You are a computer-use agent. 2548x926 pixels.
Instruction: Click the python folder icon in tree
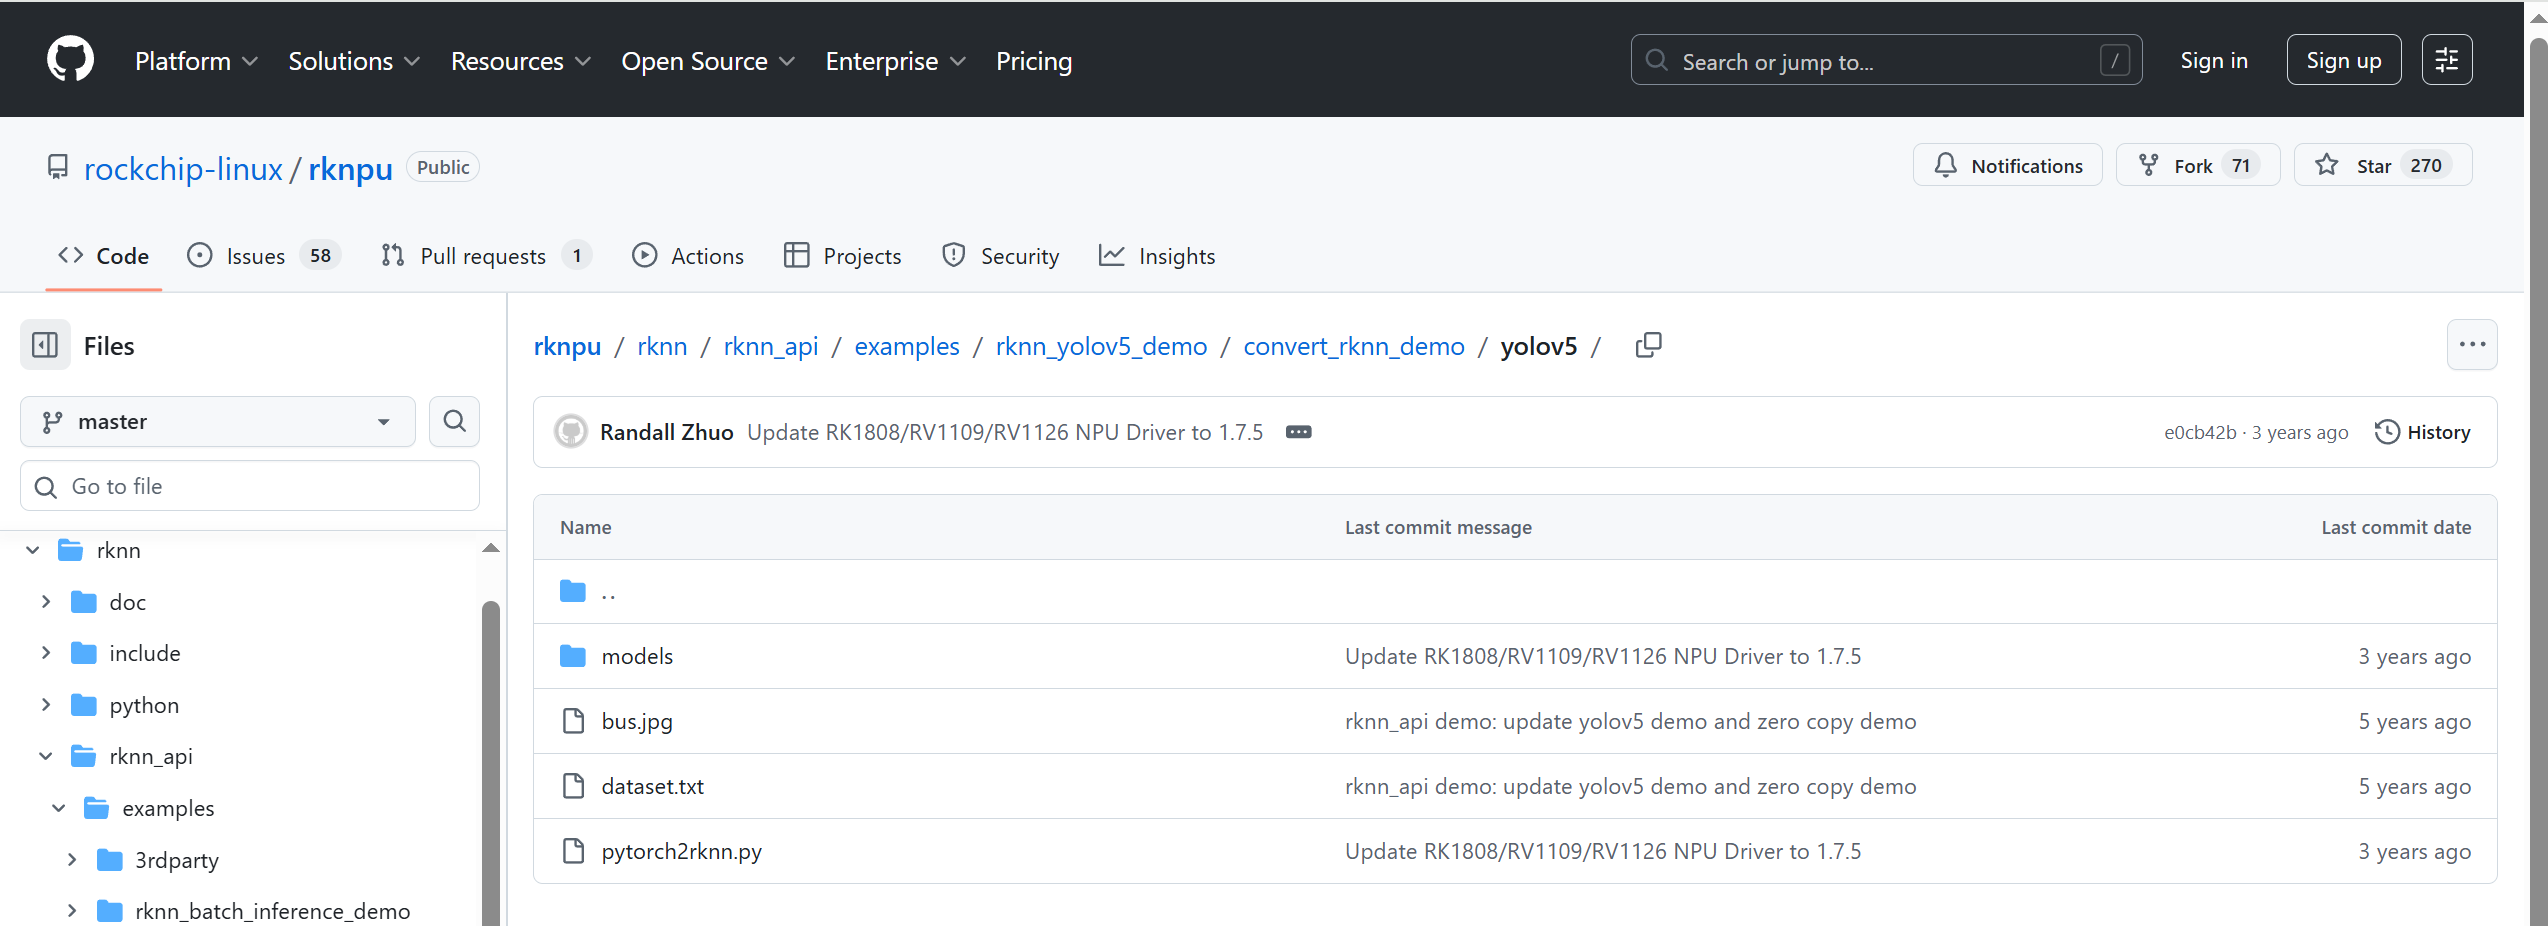coord(84,705)
